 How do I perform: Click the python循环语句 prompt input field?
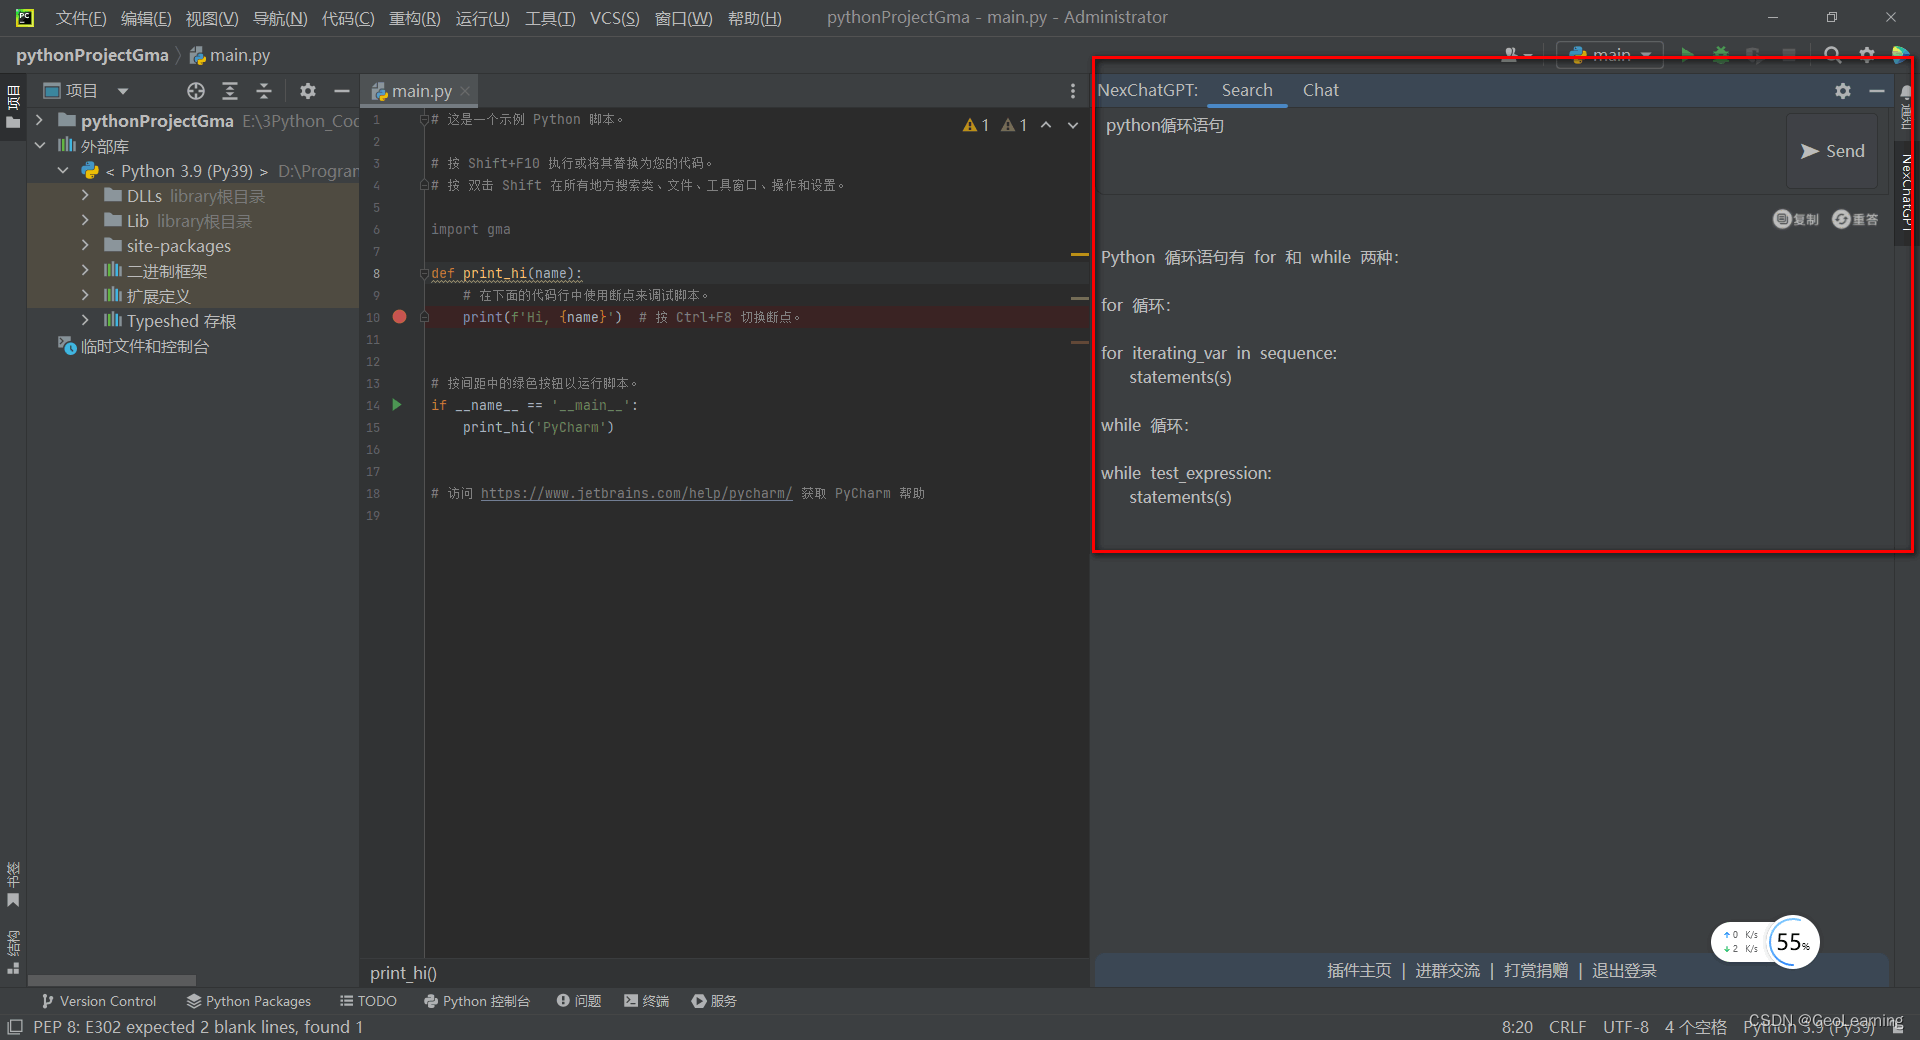[x=1442, y=151]
